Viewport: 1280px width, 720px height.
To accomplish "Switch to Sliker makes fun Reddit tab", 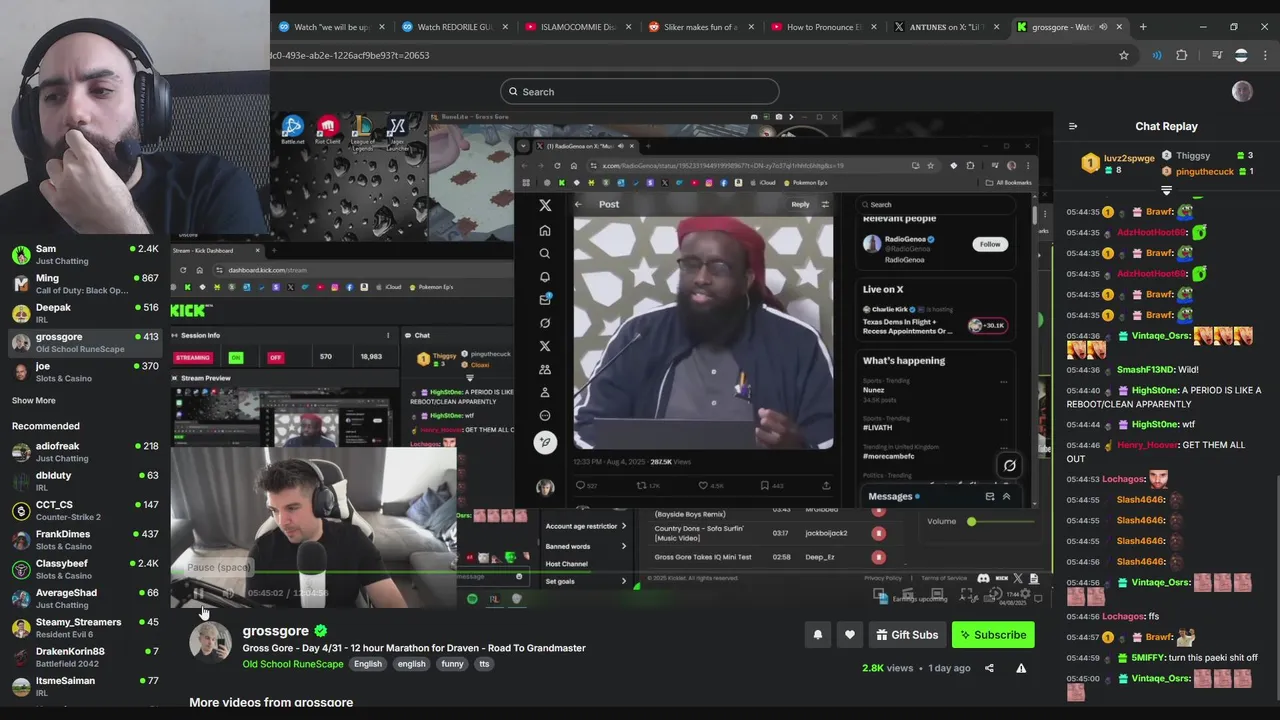I will pyautogui.click(x=701, y=27).
